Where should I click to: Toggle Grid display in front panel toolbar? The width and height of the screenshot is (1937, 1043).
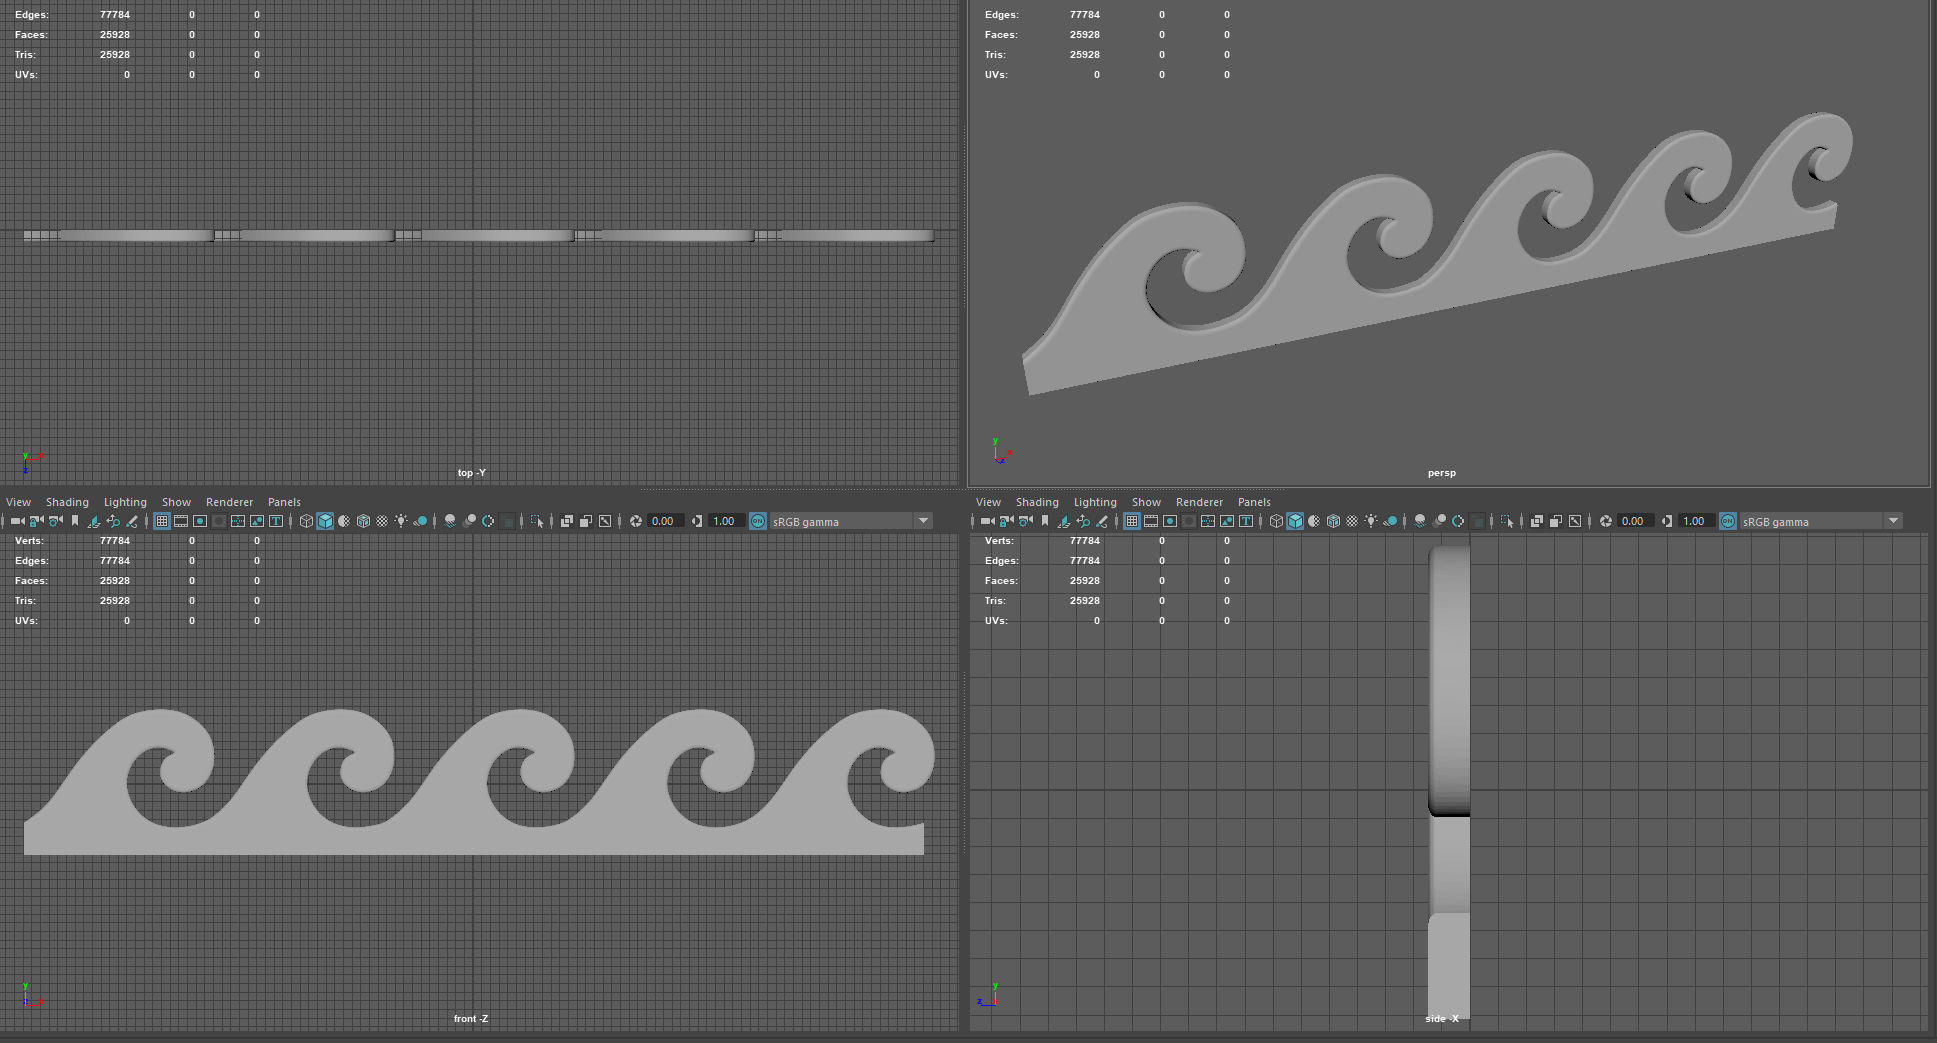pyautogui.click(x=162, y=521)
